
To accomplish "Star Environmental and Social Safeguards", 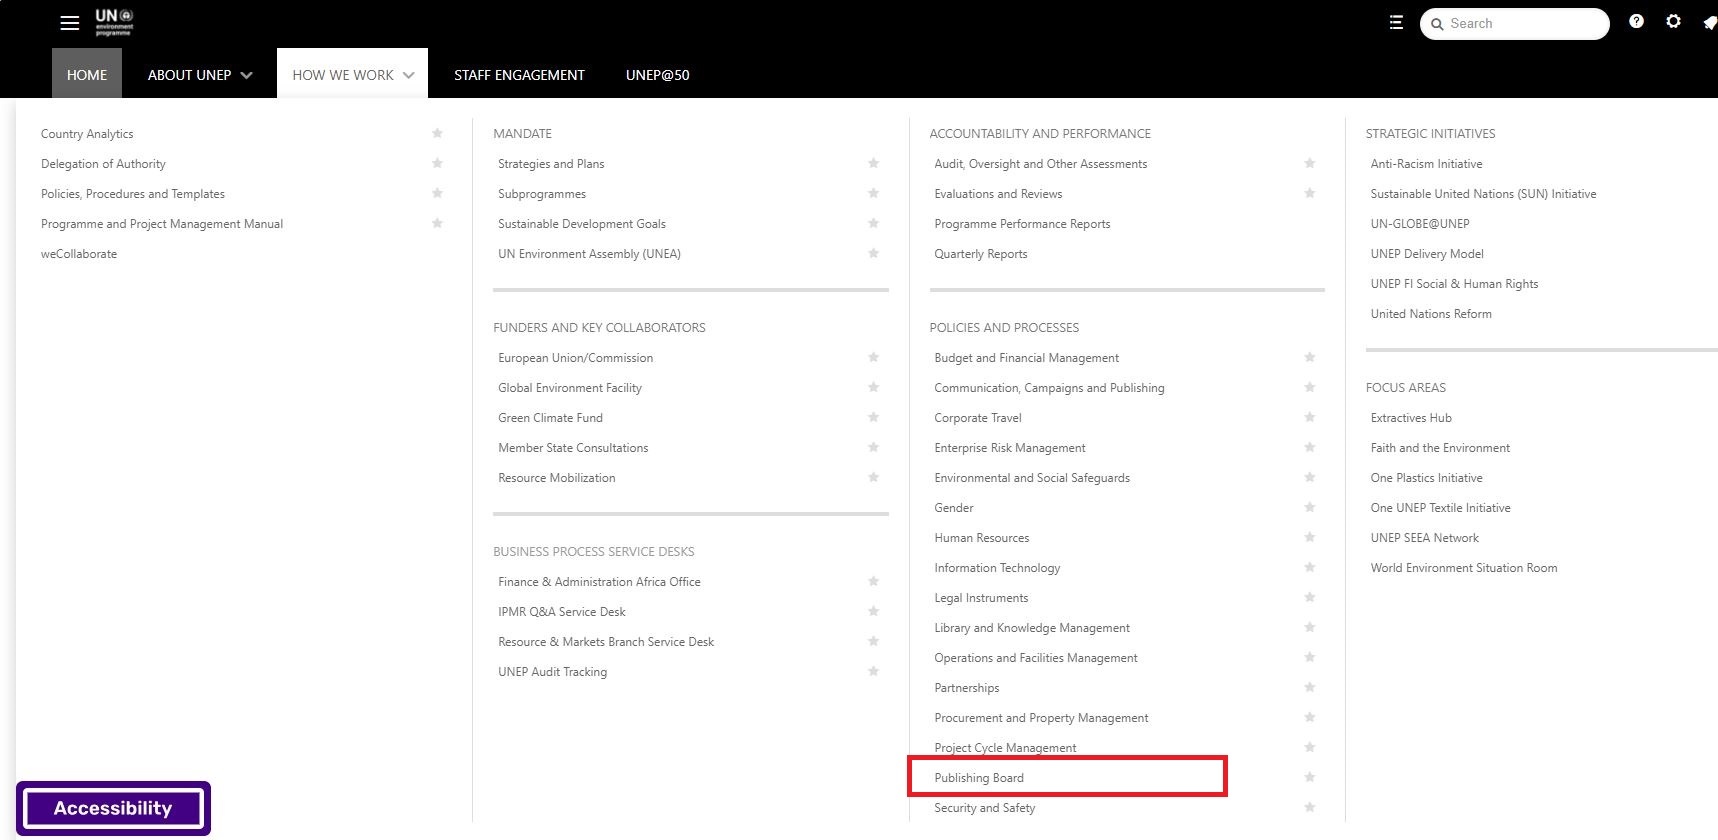I will [1309, 477].
